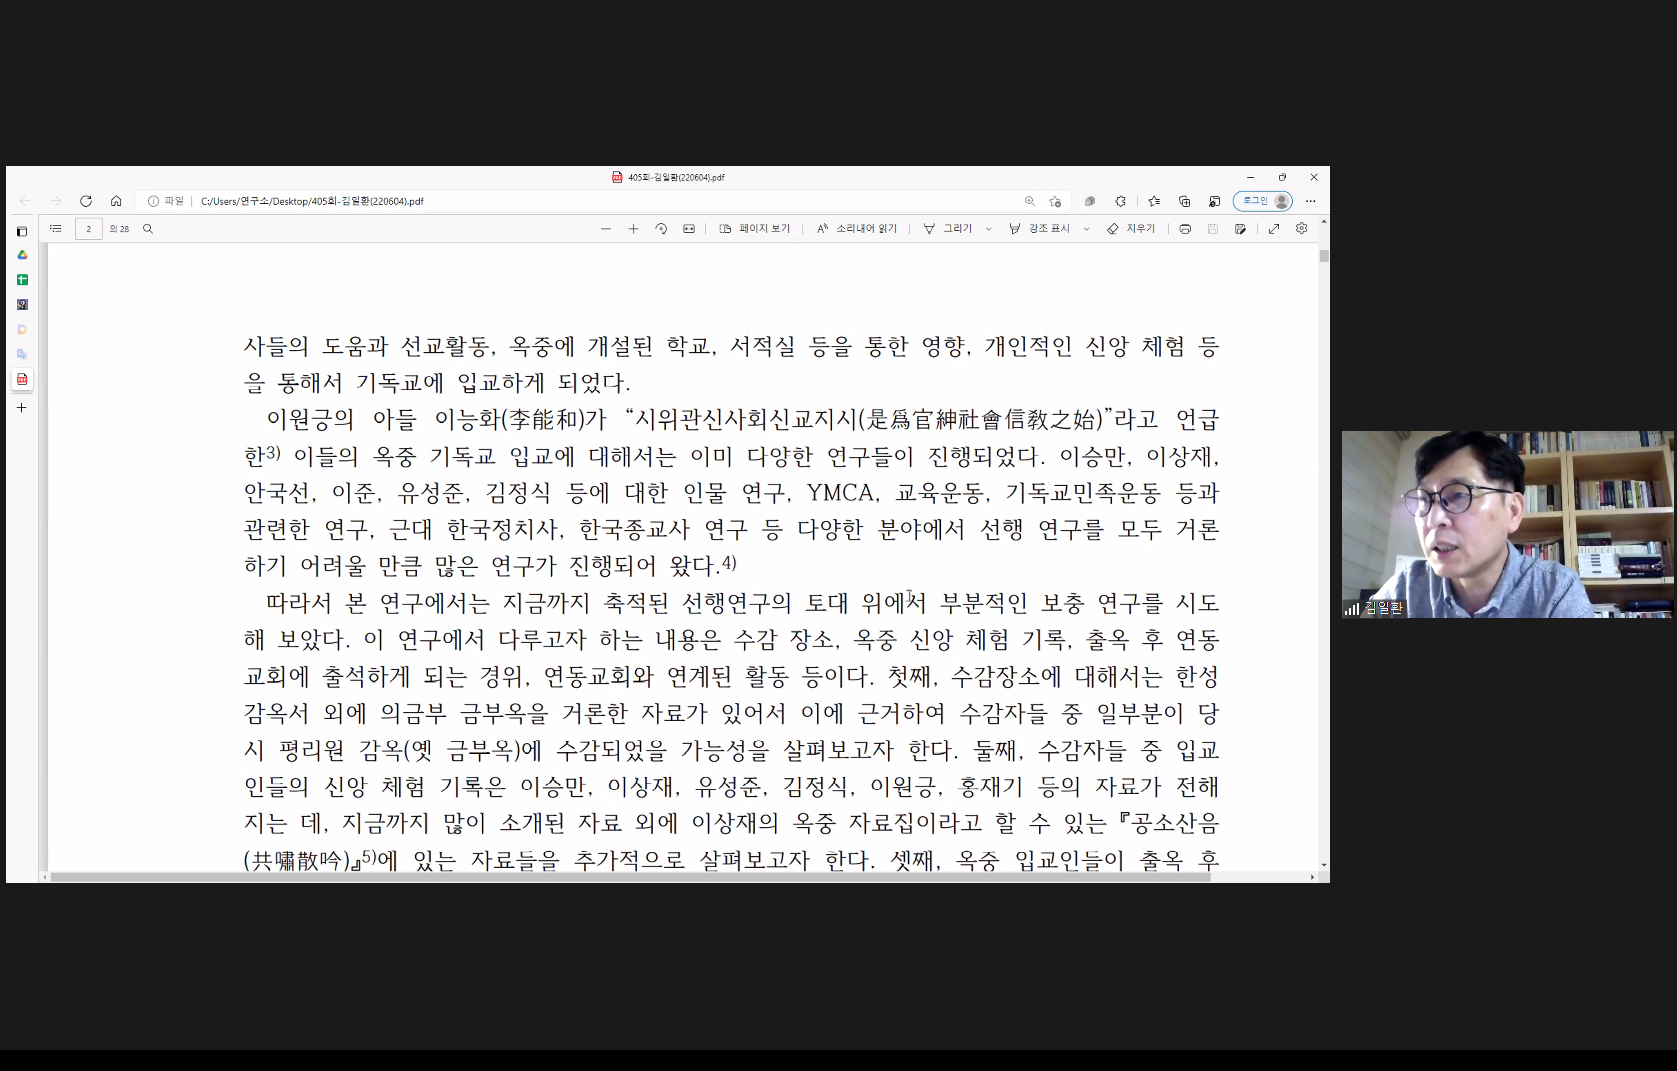Image resolution: width=1677 pixels, height=1071 pixels.
Task: Rotate the PDF page
Action: point(661,229)
